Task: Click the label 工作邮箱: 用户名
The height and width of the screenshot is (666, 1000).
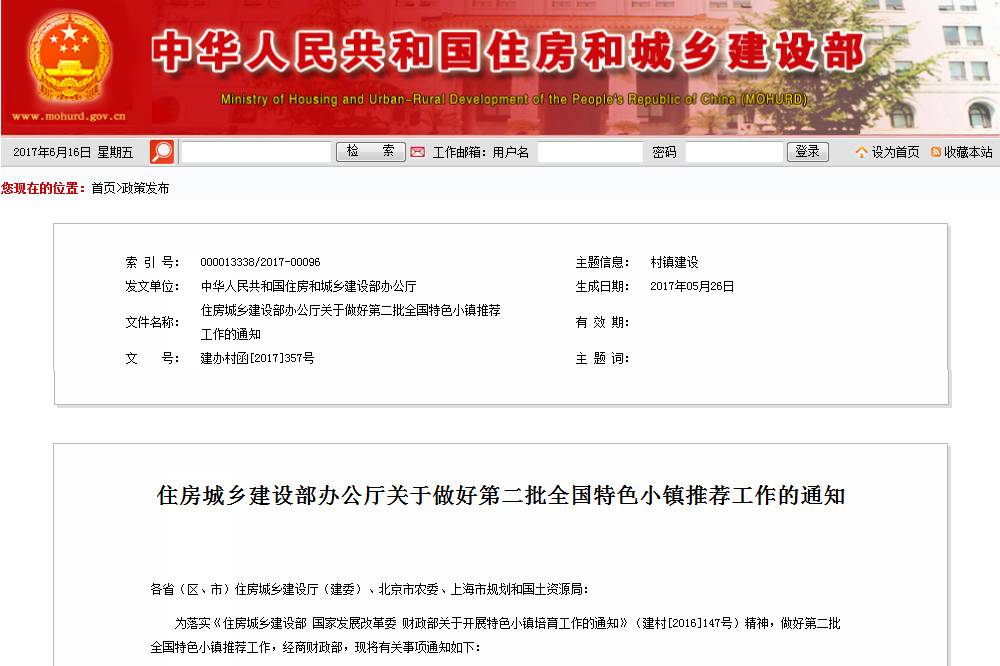Action: pos(481,152)
